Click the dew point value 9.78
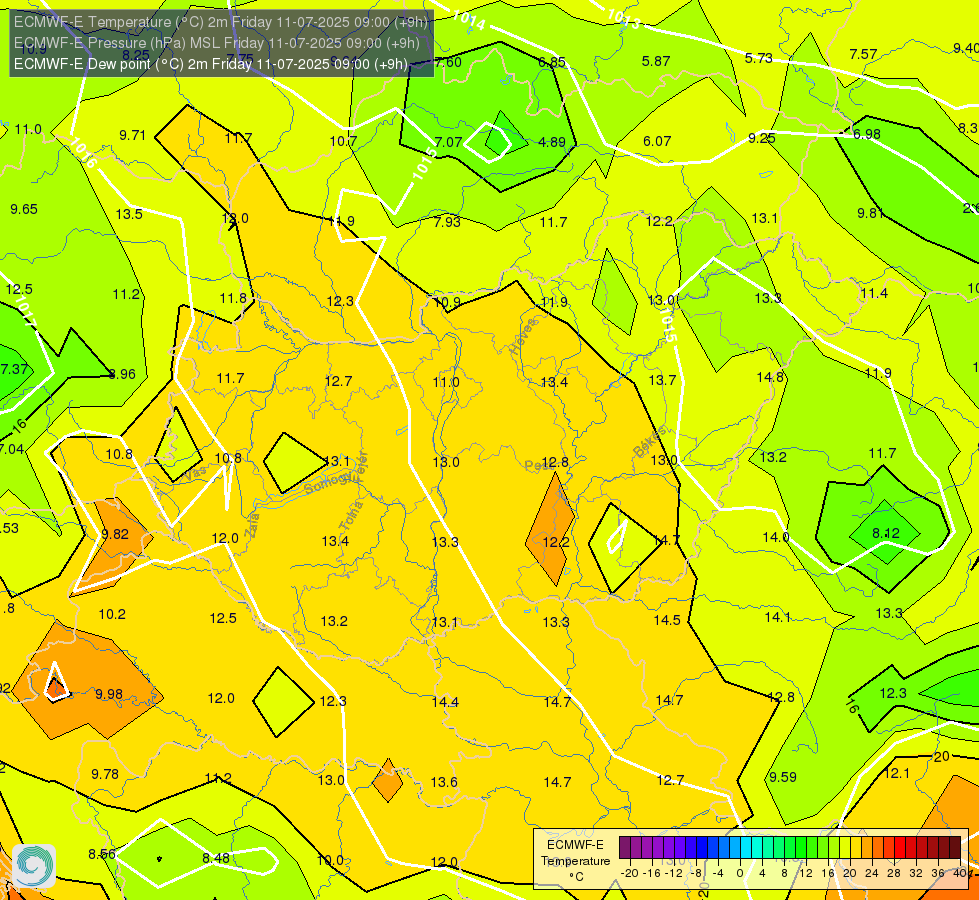The height and width of the screenshot is (900, 979). click(x=105, y=774)
